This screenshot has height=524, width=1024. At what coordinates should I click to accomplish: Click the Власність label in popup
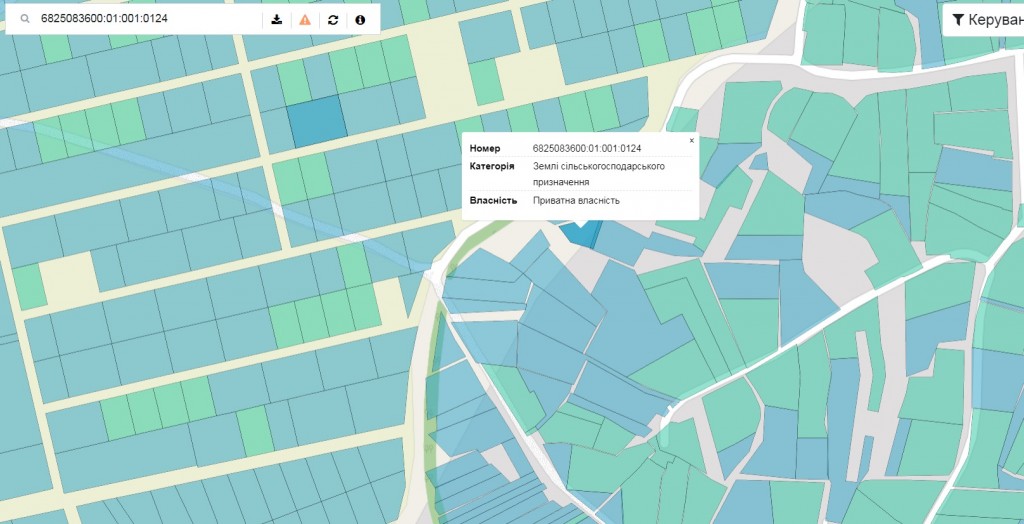pos(493,200)
